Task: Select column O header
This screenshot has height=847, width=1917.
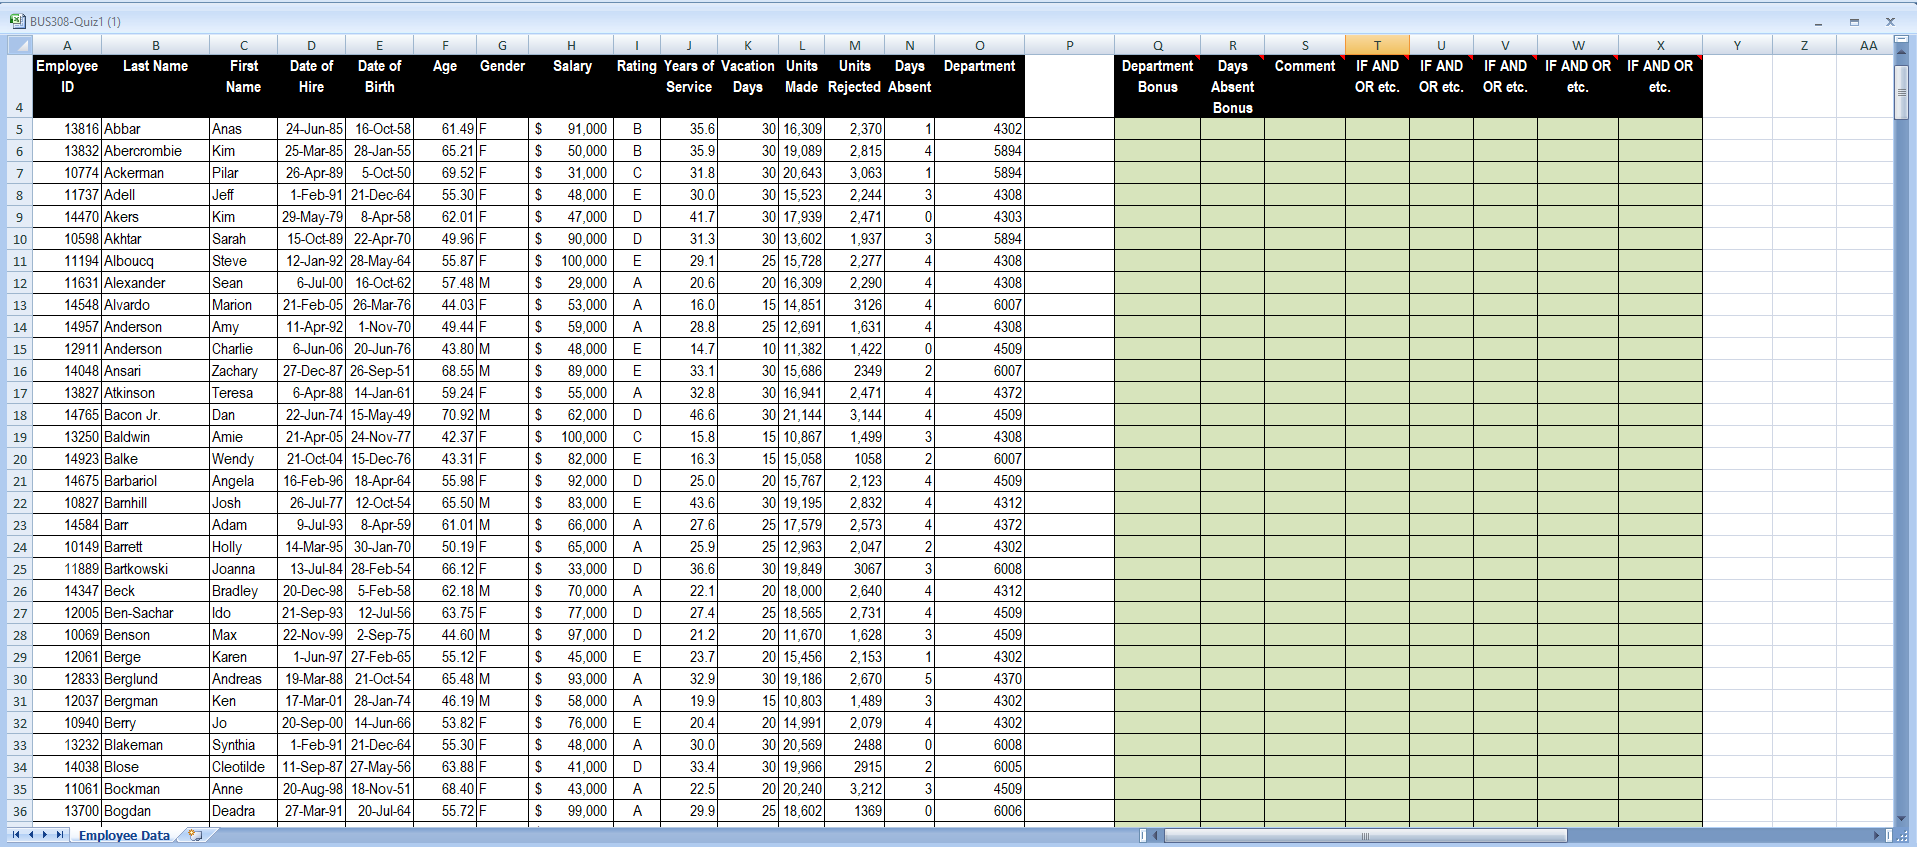Action: 979,45
